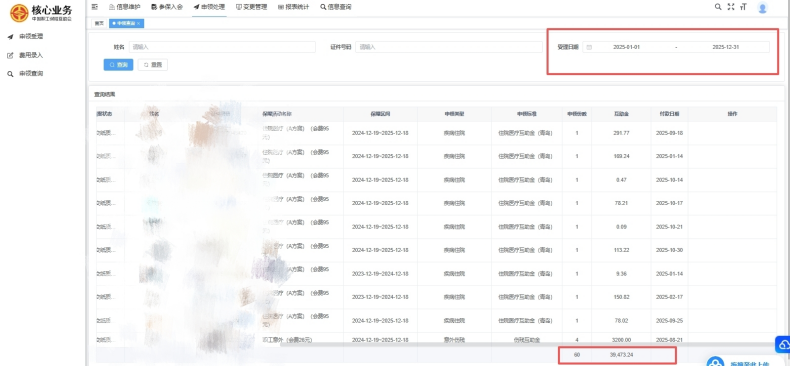Viewport: 790px width, 366px height.
Task: Click the 保障区间 column header
Action: click(x=380, y=114)
